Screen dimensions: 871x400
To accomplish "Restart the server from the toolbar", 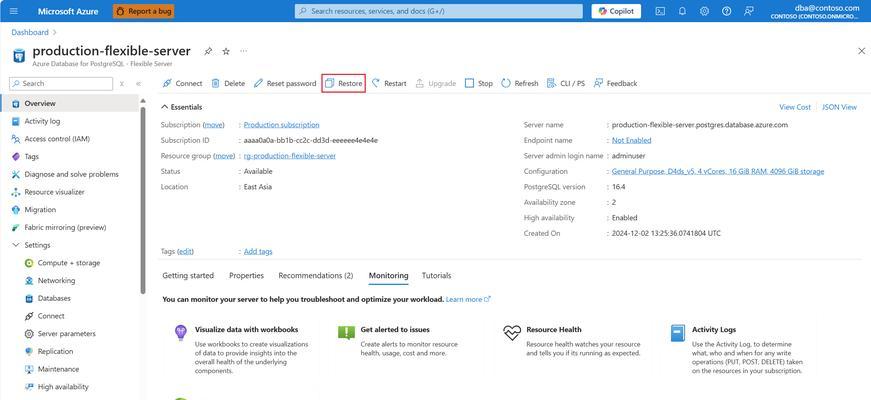I will (x=389, y=83).
